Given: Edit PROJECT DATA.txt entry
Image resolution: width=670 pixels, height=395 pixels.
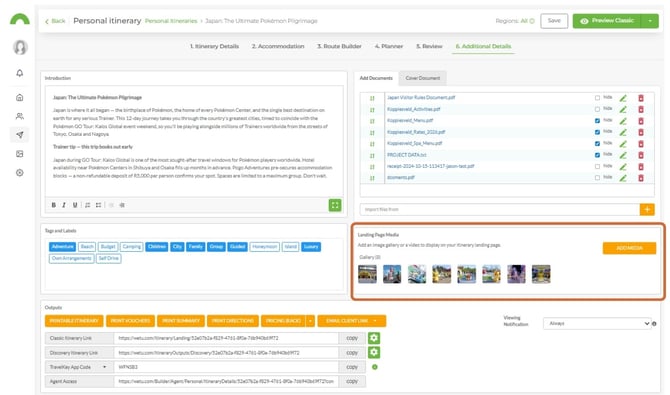Looking at the screenshot, I should click(x=623, y=155).
